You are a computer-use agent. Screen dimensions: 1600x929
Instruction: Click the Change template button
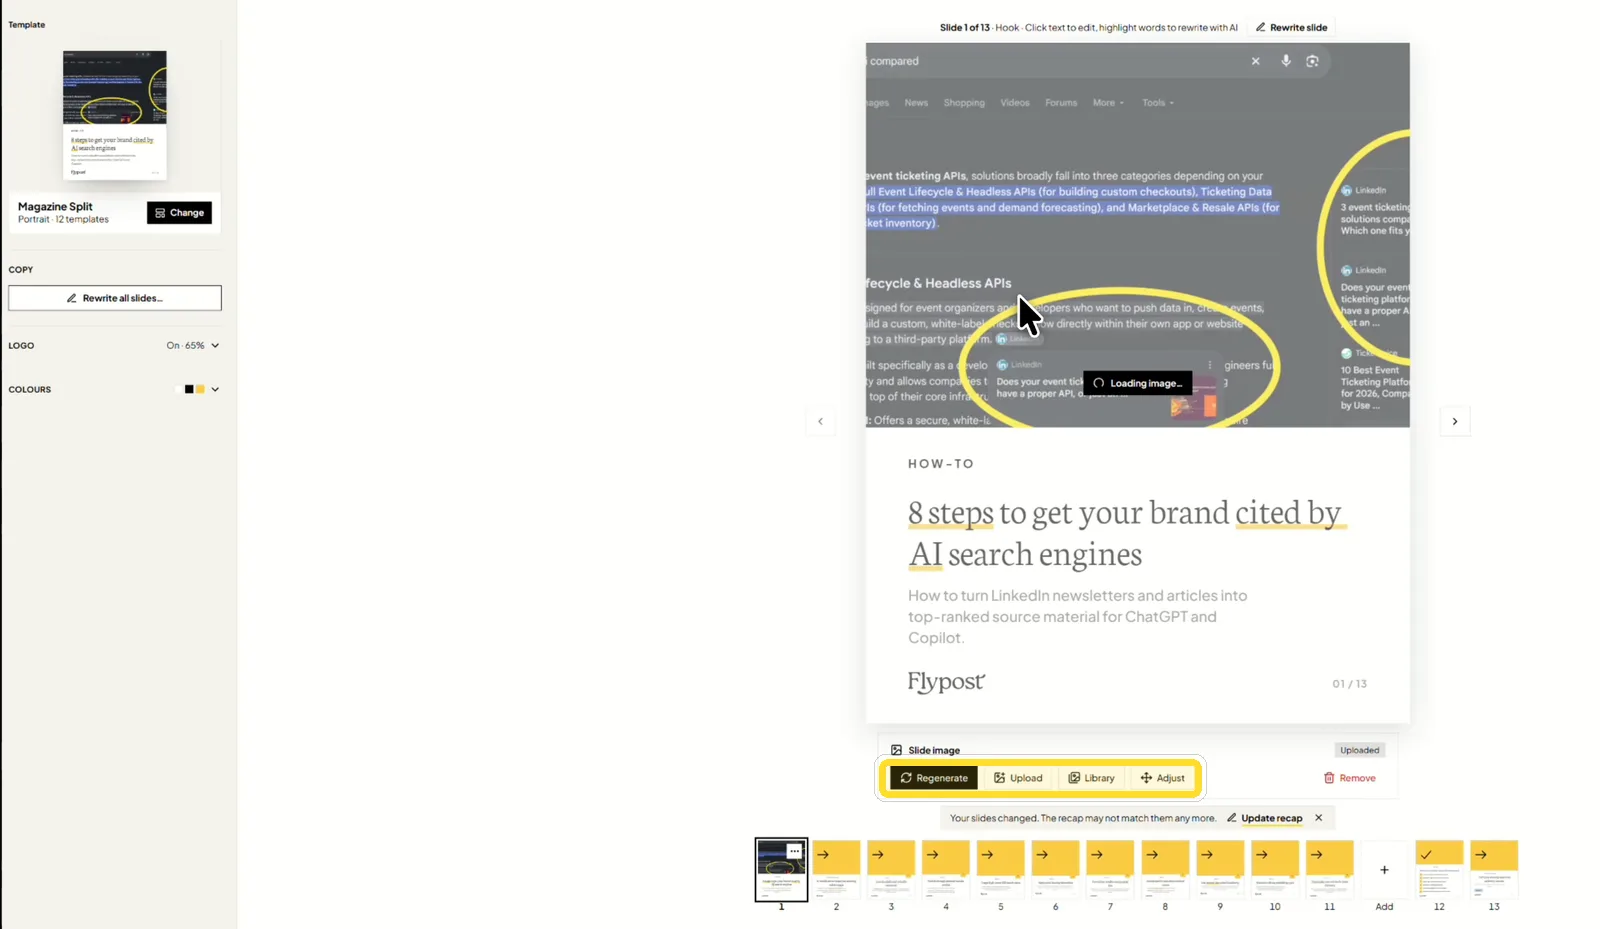179,212
